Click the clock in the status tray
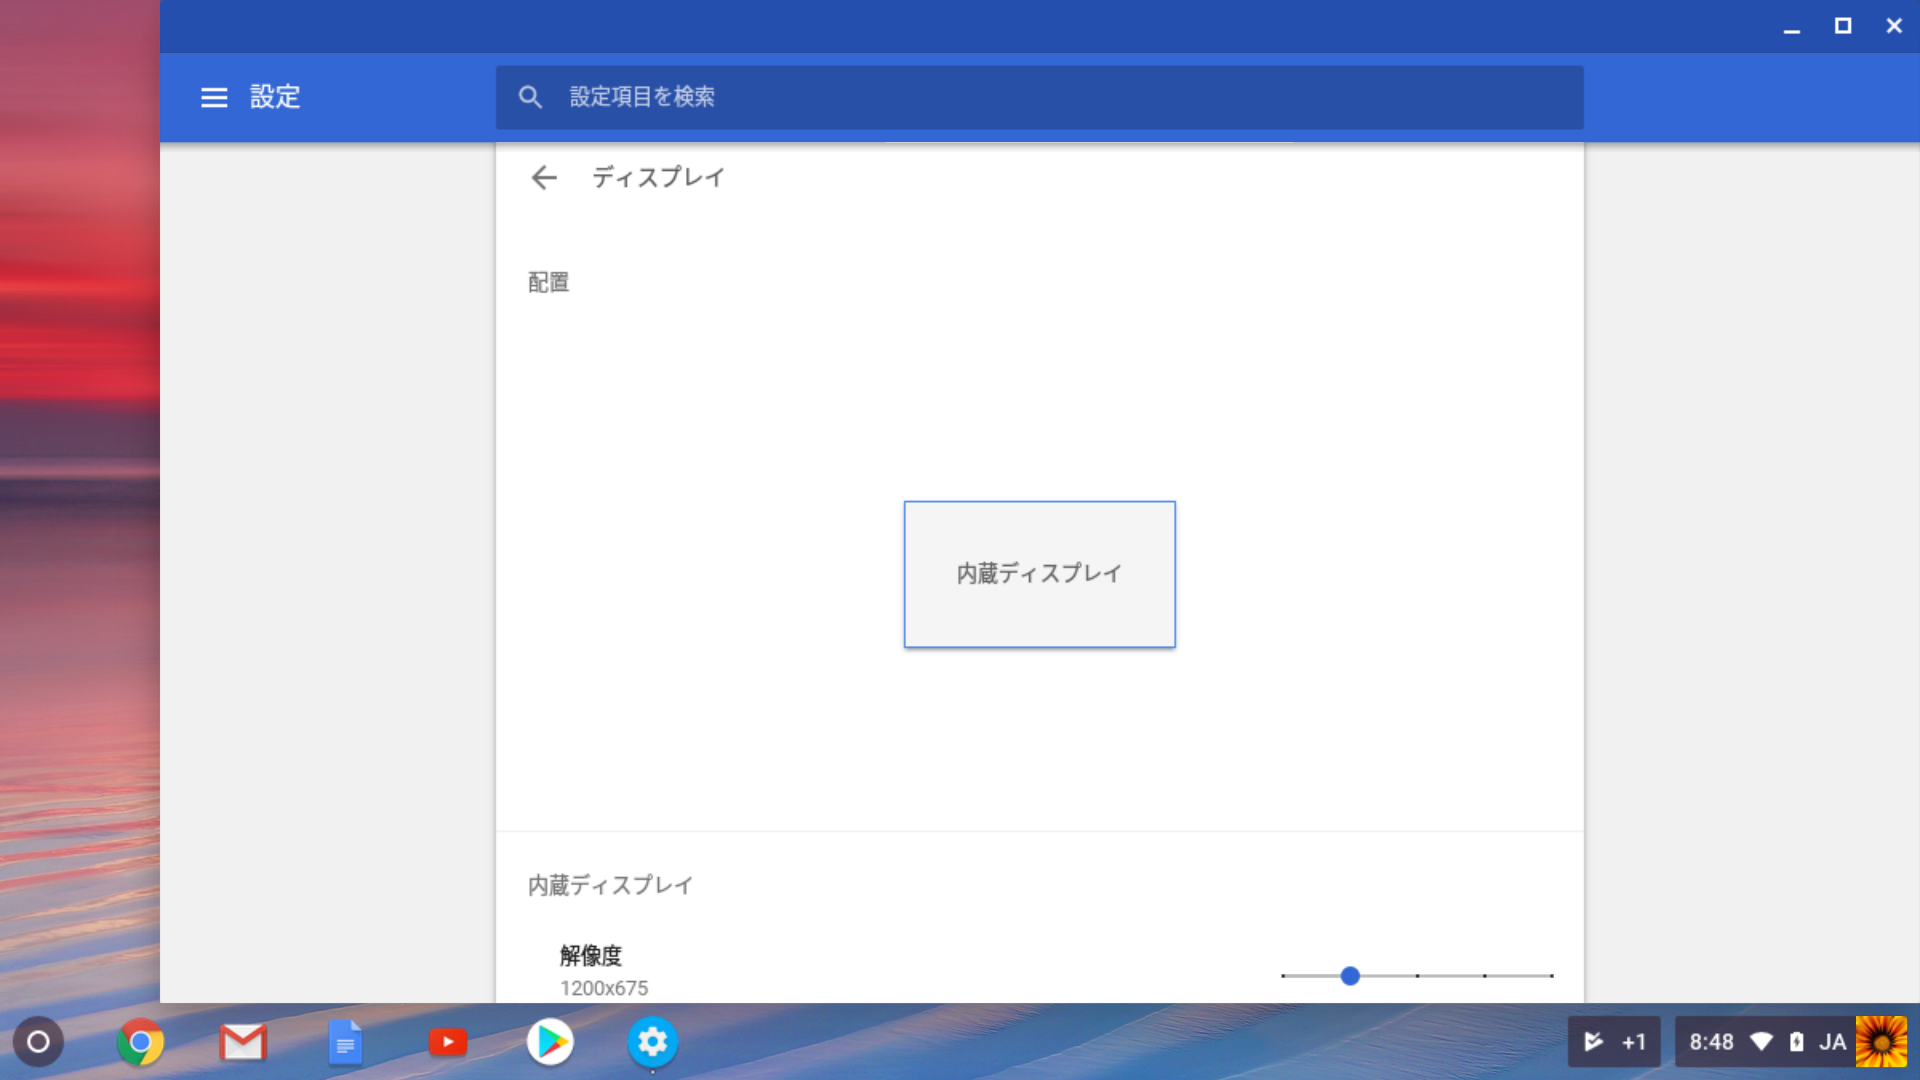This screenshot has width=1920, height=1080. pyautogui.click(x=1711, y=1041)
